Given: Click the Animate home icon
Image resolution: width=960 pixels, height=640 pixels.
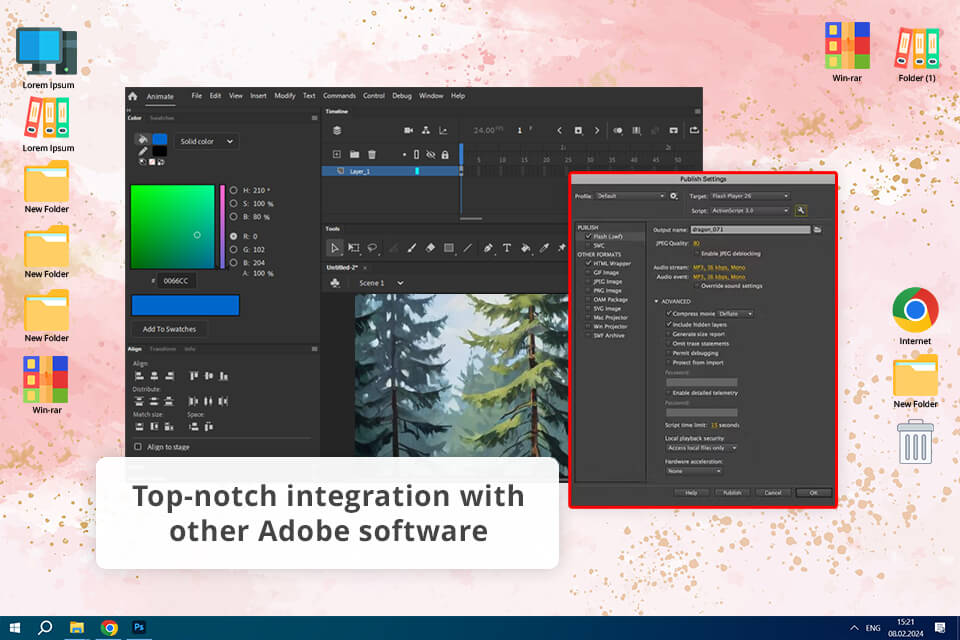Looking at the screenshot, I should point(133,96).
